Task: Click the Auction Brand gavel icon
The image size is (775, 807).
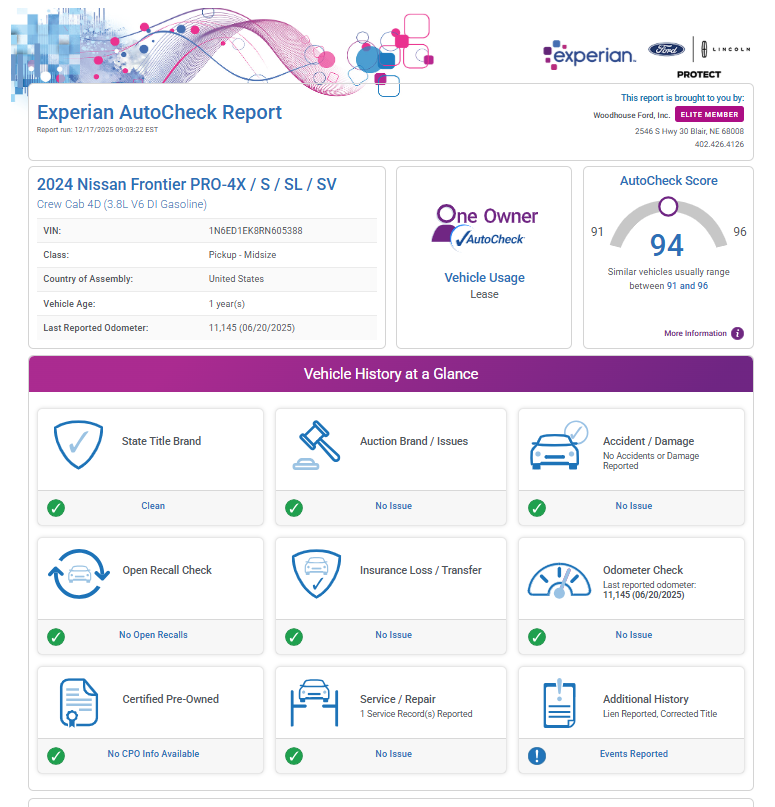Action: click(316, 445)
